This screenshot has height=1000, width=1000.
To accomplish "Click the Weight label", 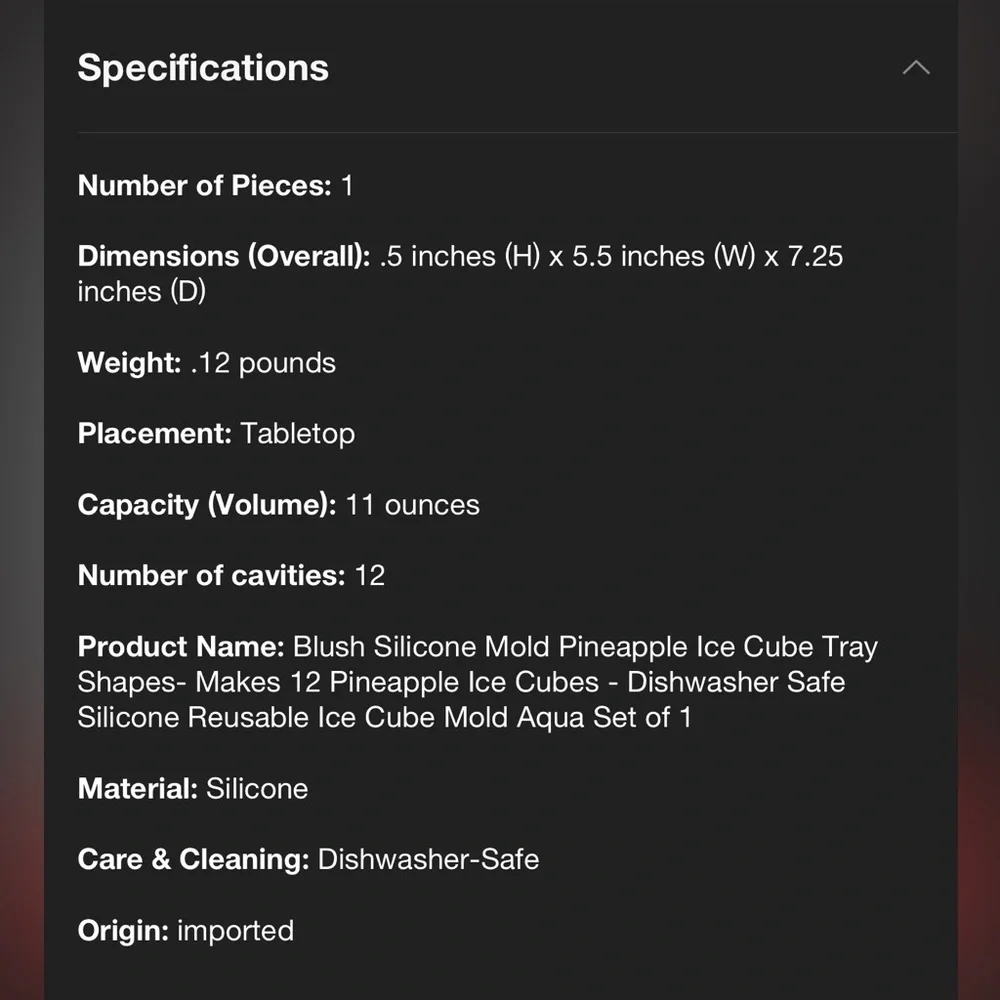I will click(x=129, y=362).
